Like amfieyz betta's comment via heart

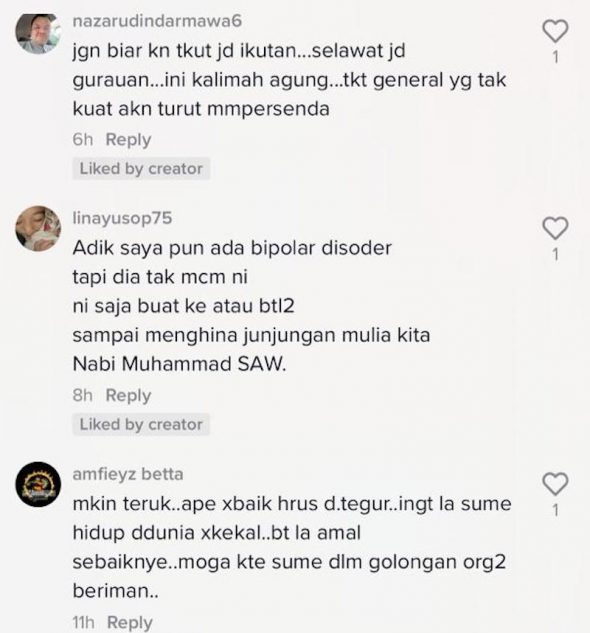coord(555,484)
